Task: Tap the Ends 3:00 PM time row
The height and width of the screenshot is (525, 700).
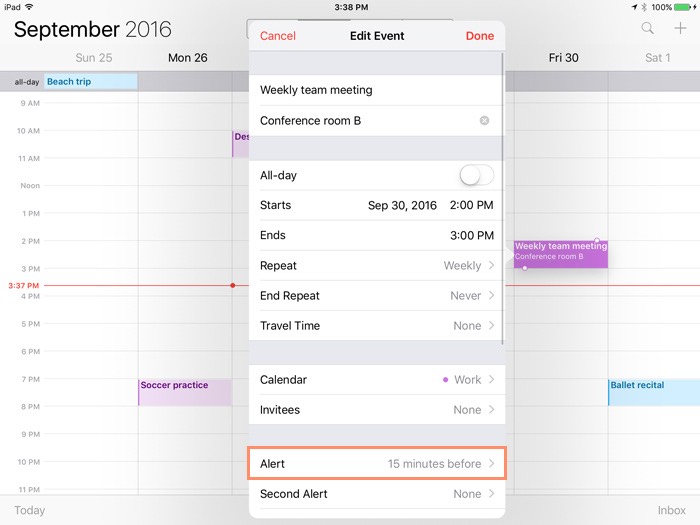Action: tap(376, 236)
